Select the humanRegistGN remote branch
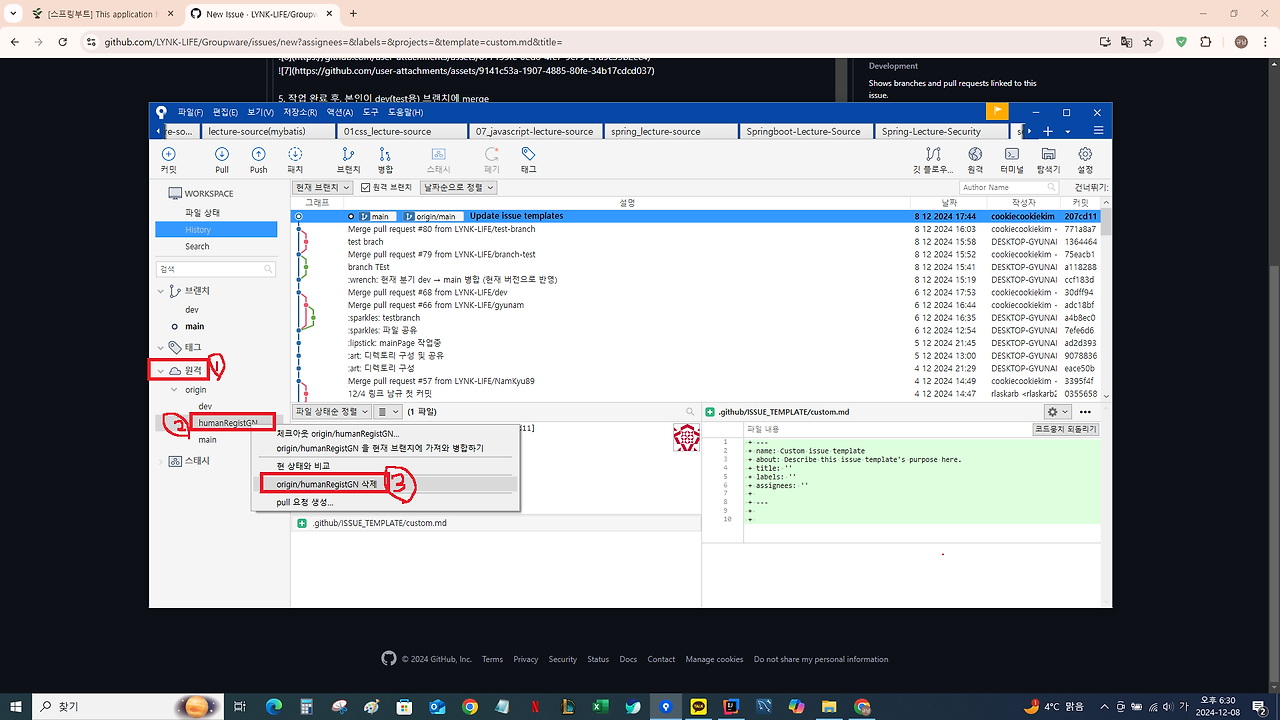This screenshot has height=720, width=1280. pos(227,423)
